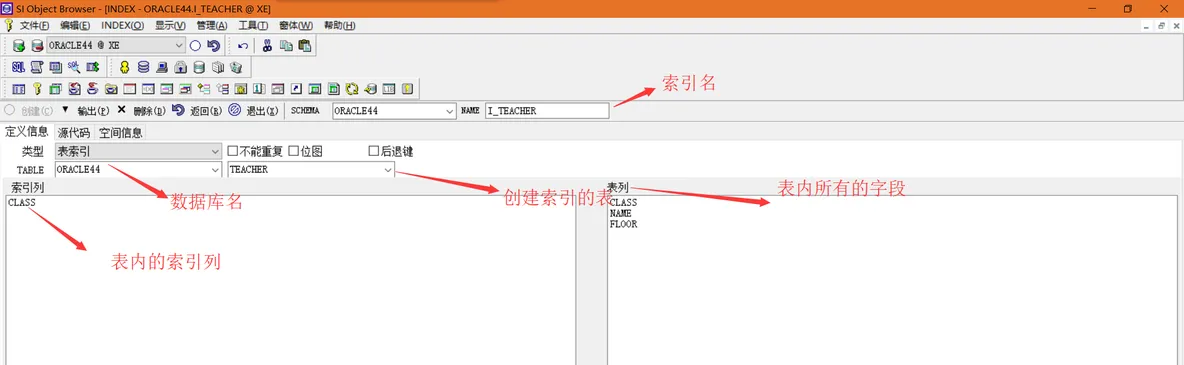Screen dimensions: 1184x365
Task: Open the 帮助(H) menu
Action: [339, 26]
